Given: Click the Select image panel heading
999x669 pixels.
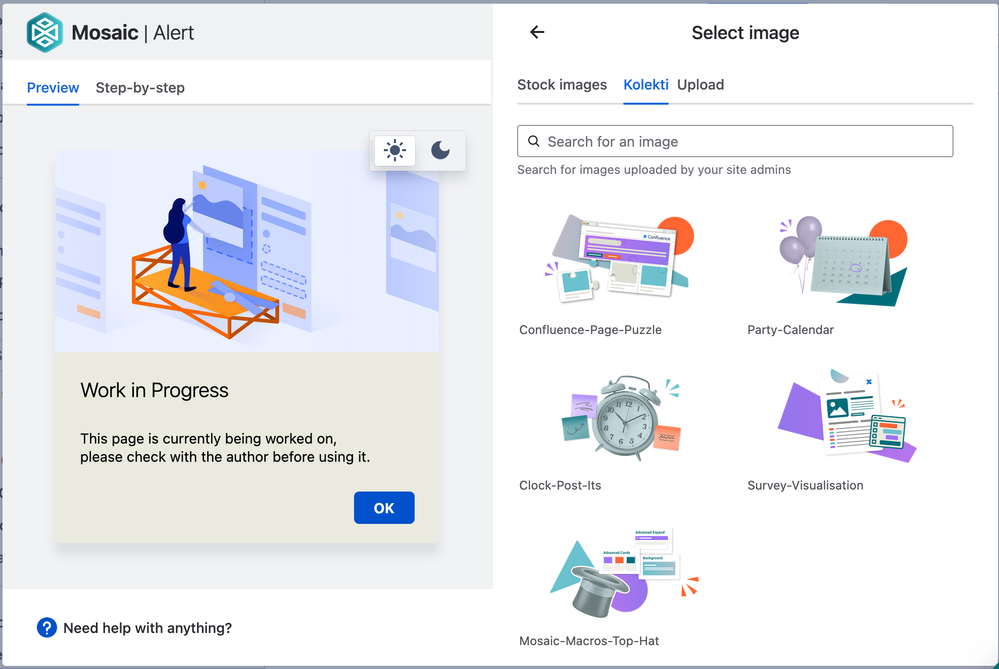Looking at the screenshot, I should click(x=745, y=32).
